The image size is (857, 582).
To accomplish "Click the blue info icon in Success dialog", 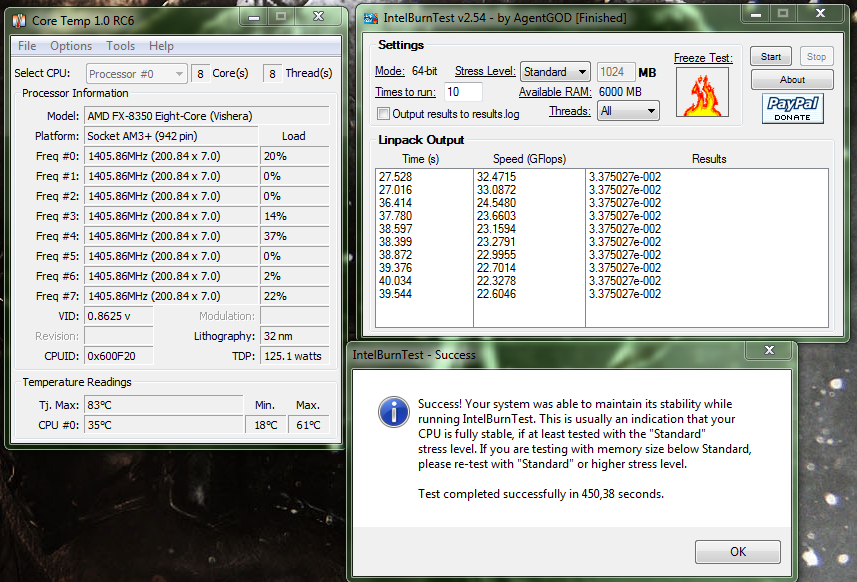I will (x=394, y=411).
